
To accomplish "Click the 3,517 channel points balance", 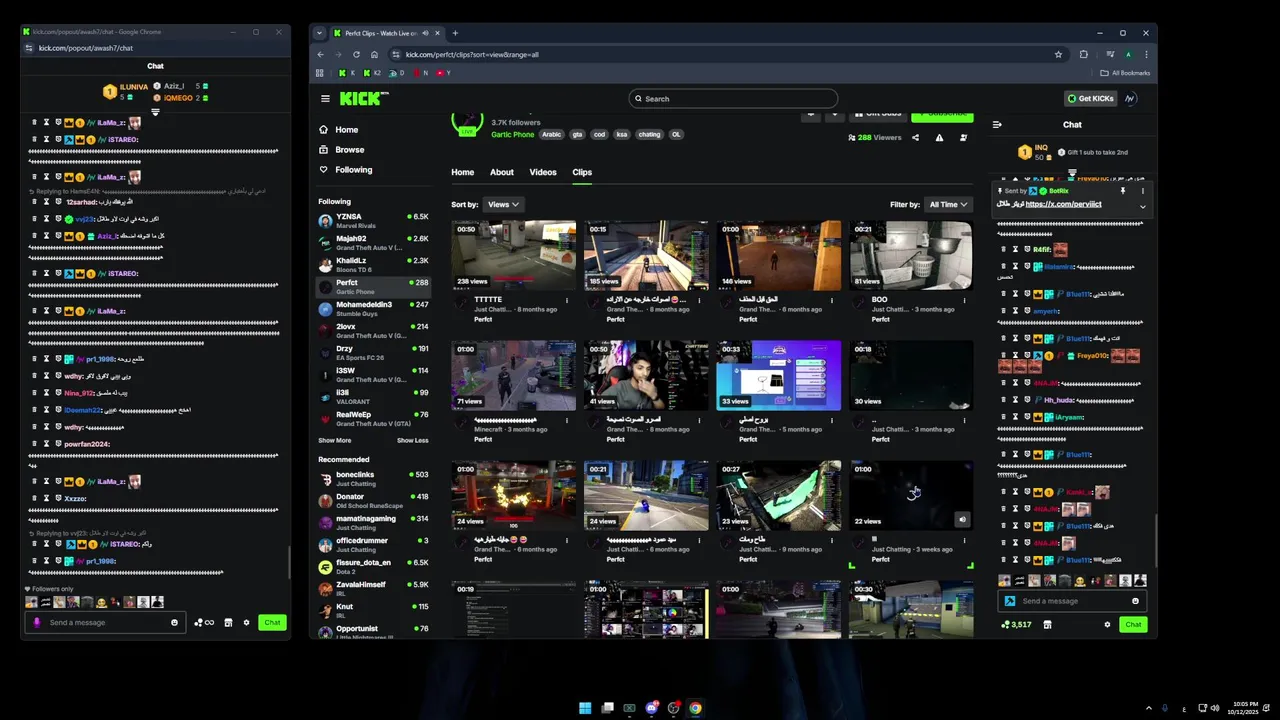I will (1016, 625).
